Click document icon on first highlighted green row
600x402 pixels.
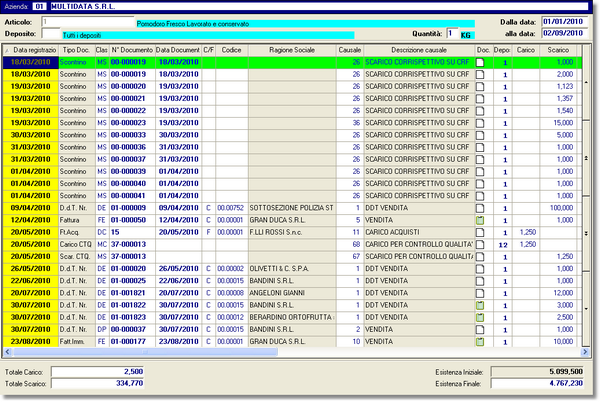click(x=480, y=62)
